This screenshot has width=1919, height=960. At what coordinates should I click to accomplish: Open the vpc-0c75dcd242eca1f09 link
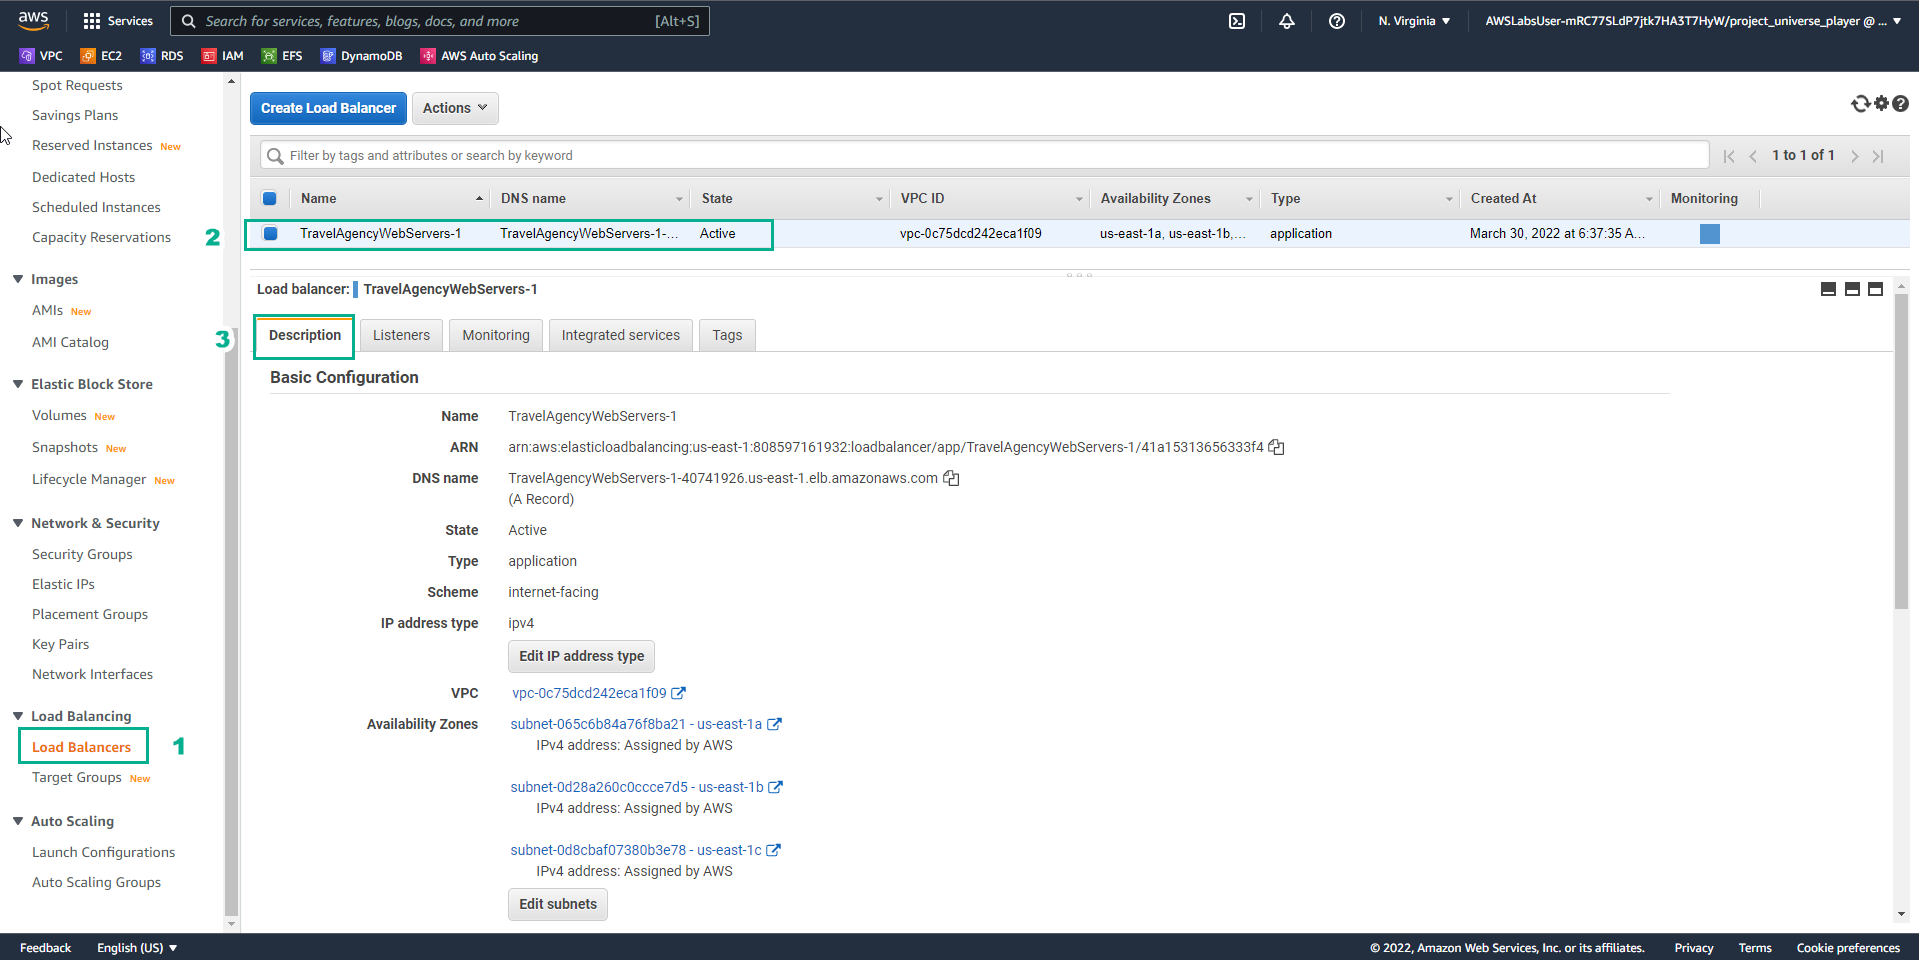tap(589, 693)
